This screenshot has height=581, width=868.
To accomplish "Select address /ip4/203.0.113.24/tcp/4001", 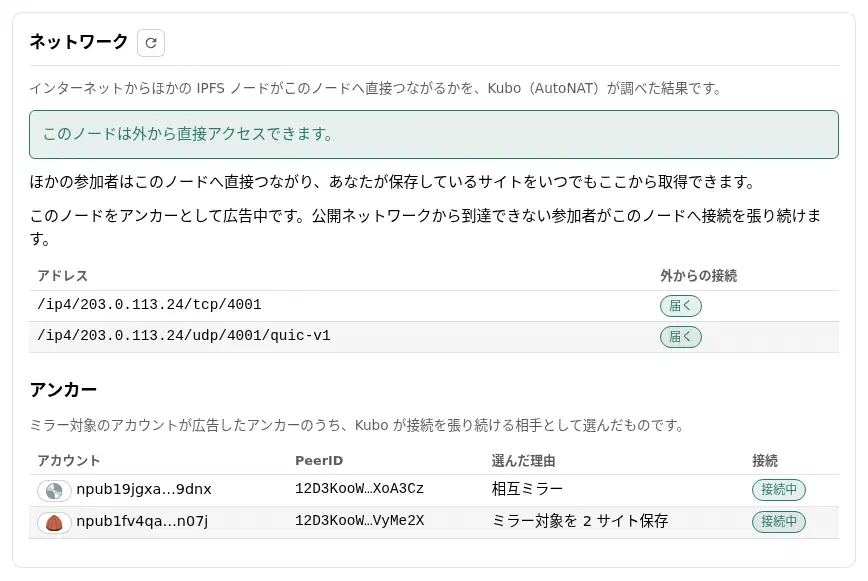I will click(x=149, y=304).
